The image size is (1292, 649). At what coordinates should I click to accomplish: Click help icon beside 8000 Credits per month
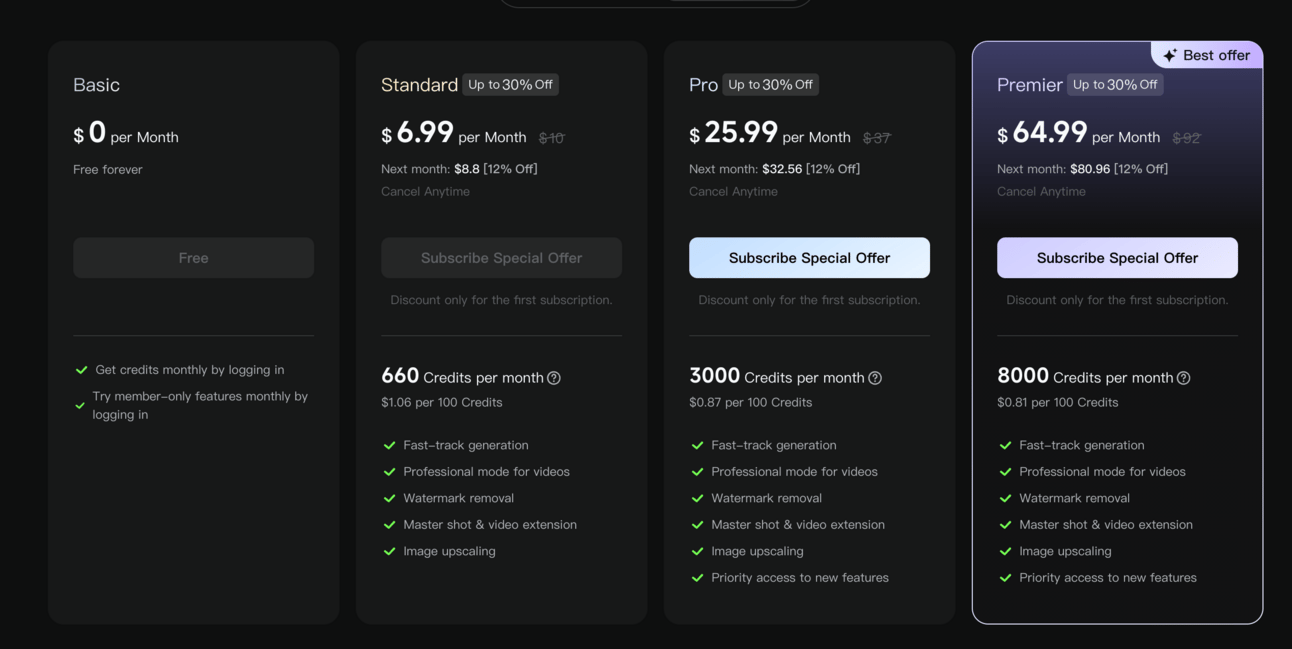click(x=1184, y=378)
